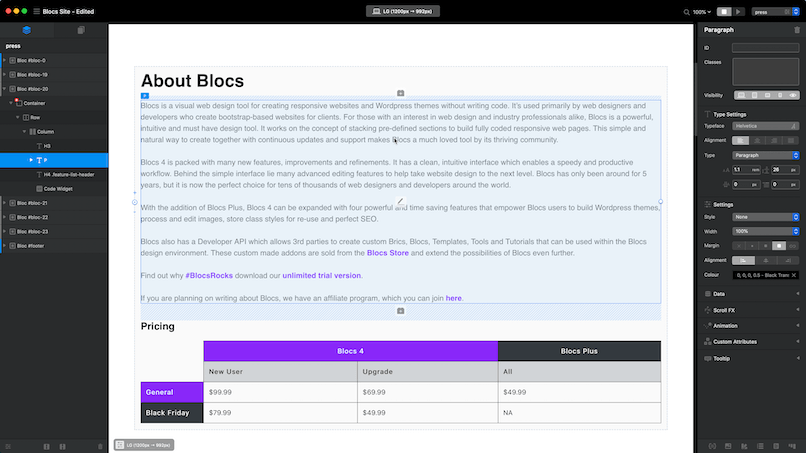Select Bloc #bloc-22 in layer tree
The height and width of the screenshot is (453, 806).
[x=54, y=218]
